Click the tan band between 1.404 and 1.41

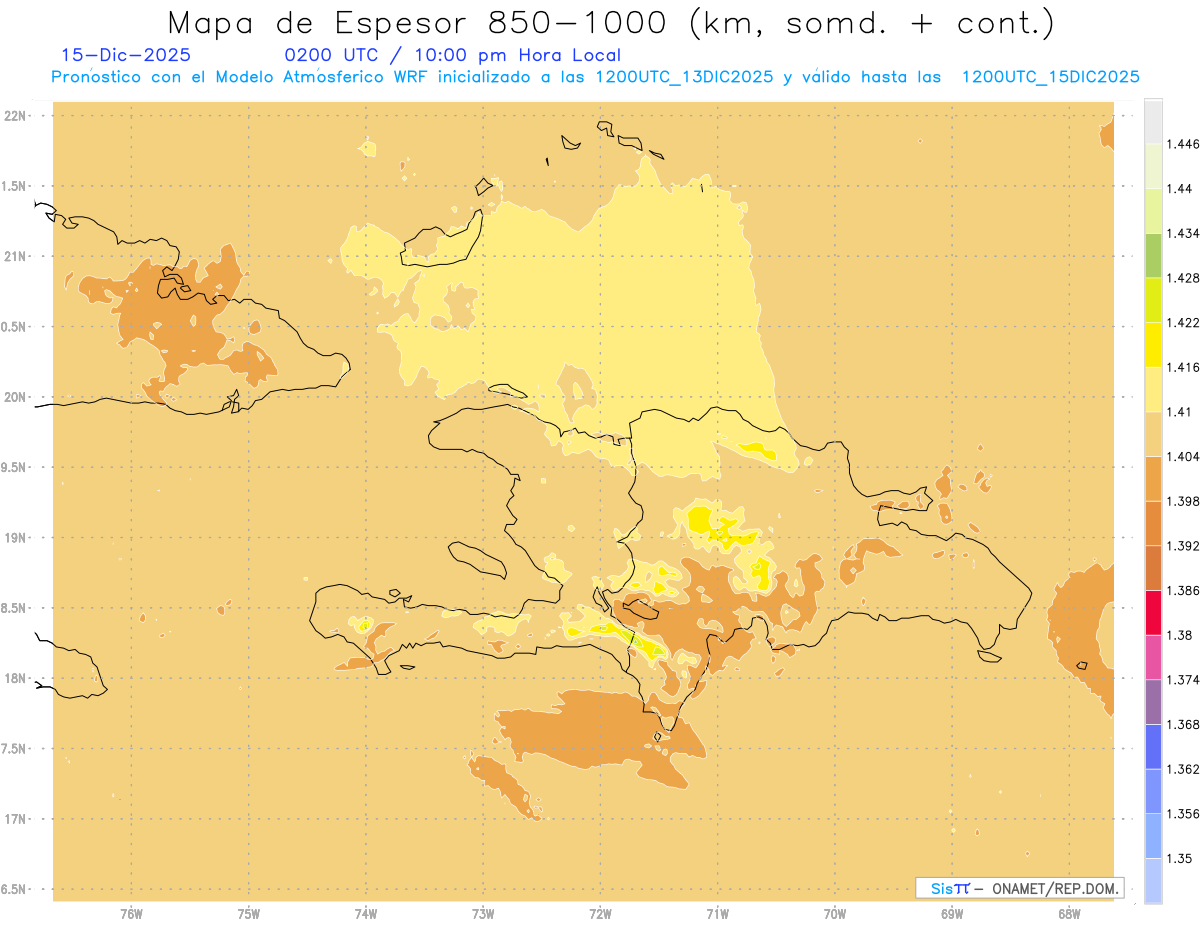1153,434
